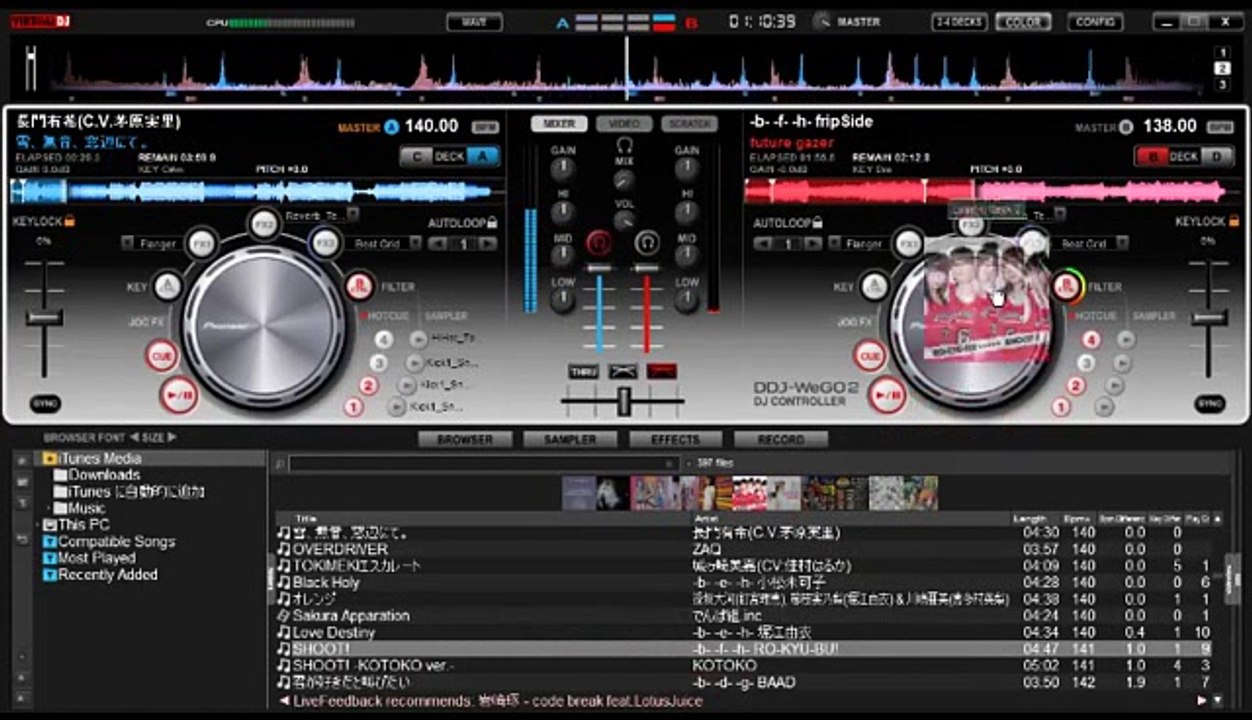The height and width of the screenshot is (720, 1252).
Task: Open the Beat Grid dropdown on right deck
Action: click(1123, 243)
